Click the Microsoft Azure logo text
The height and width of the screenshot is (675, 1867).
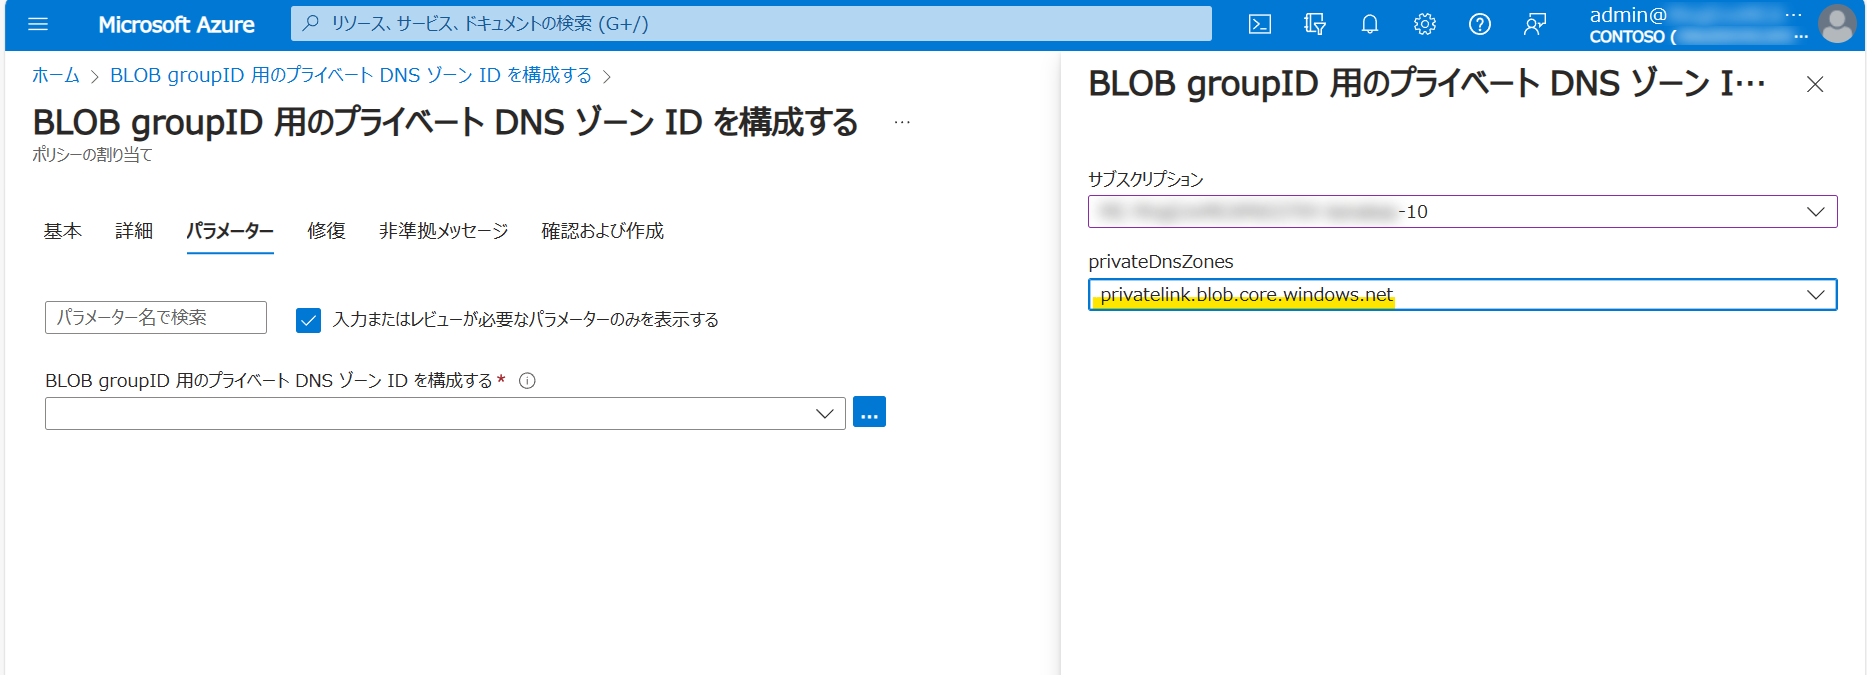tap(177, 24)
